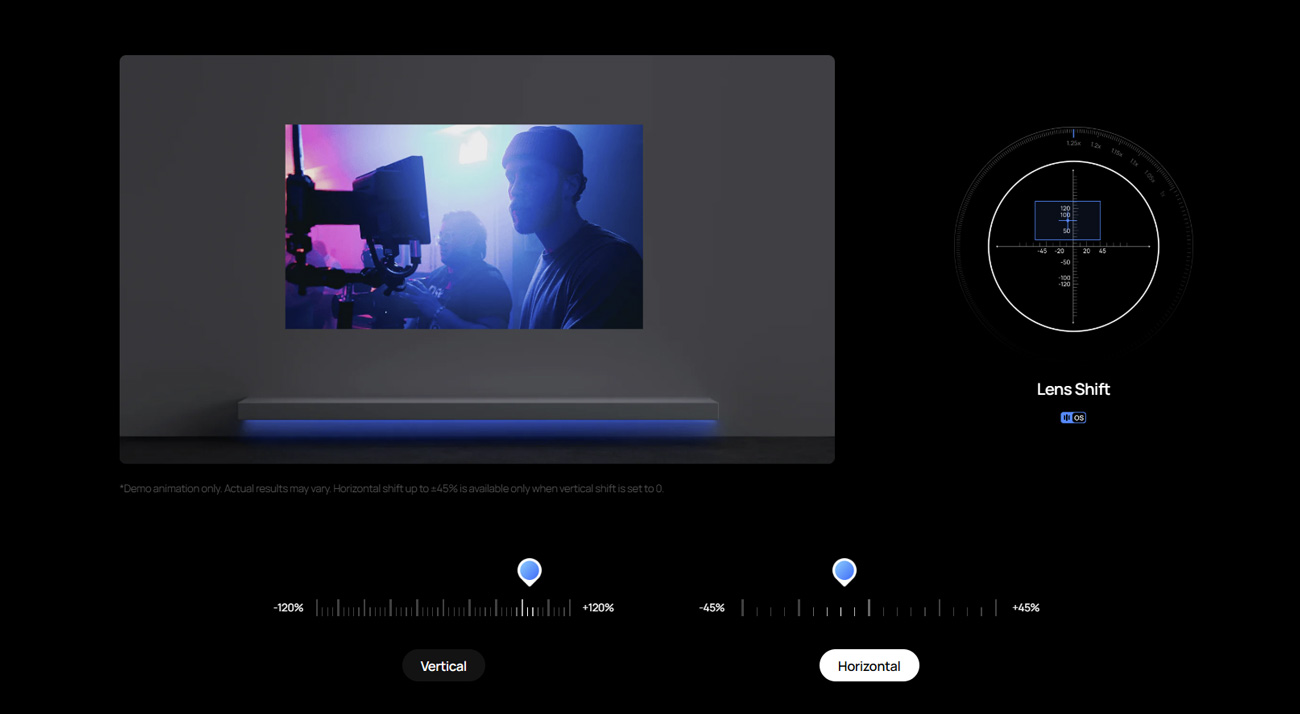Click the 1.25x zoom marker on the dial
The height and width of the screenshot is (714, 1300).
[x=1073, y=143]
